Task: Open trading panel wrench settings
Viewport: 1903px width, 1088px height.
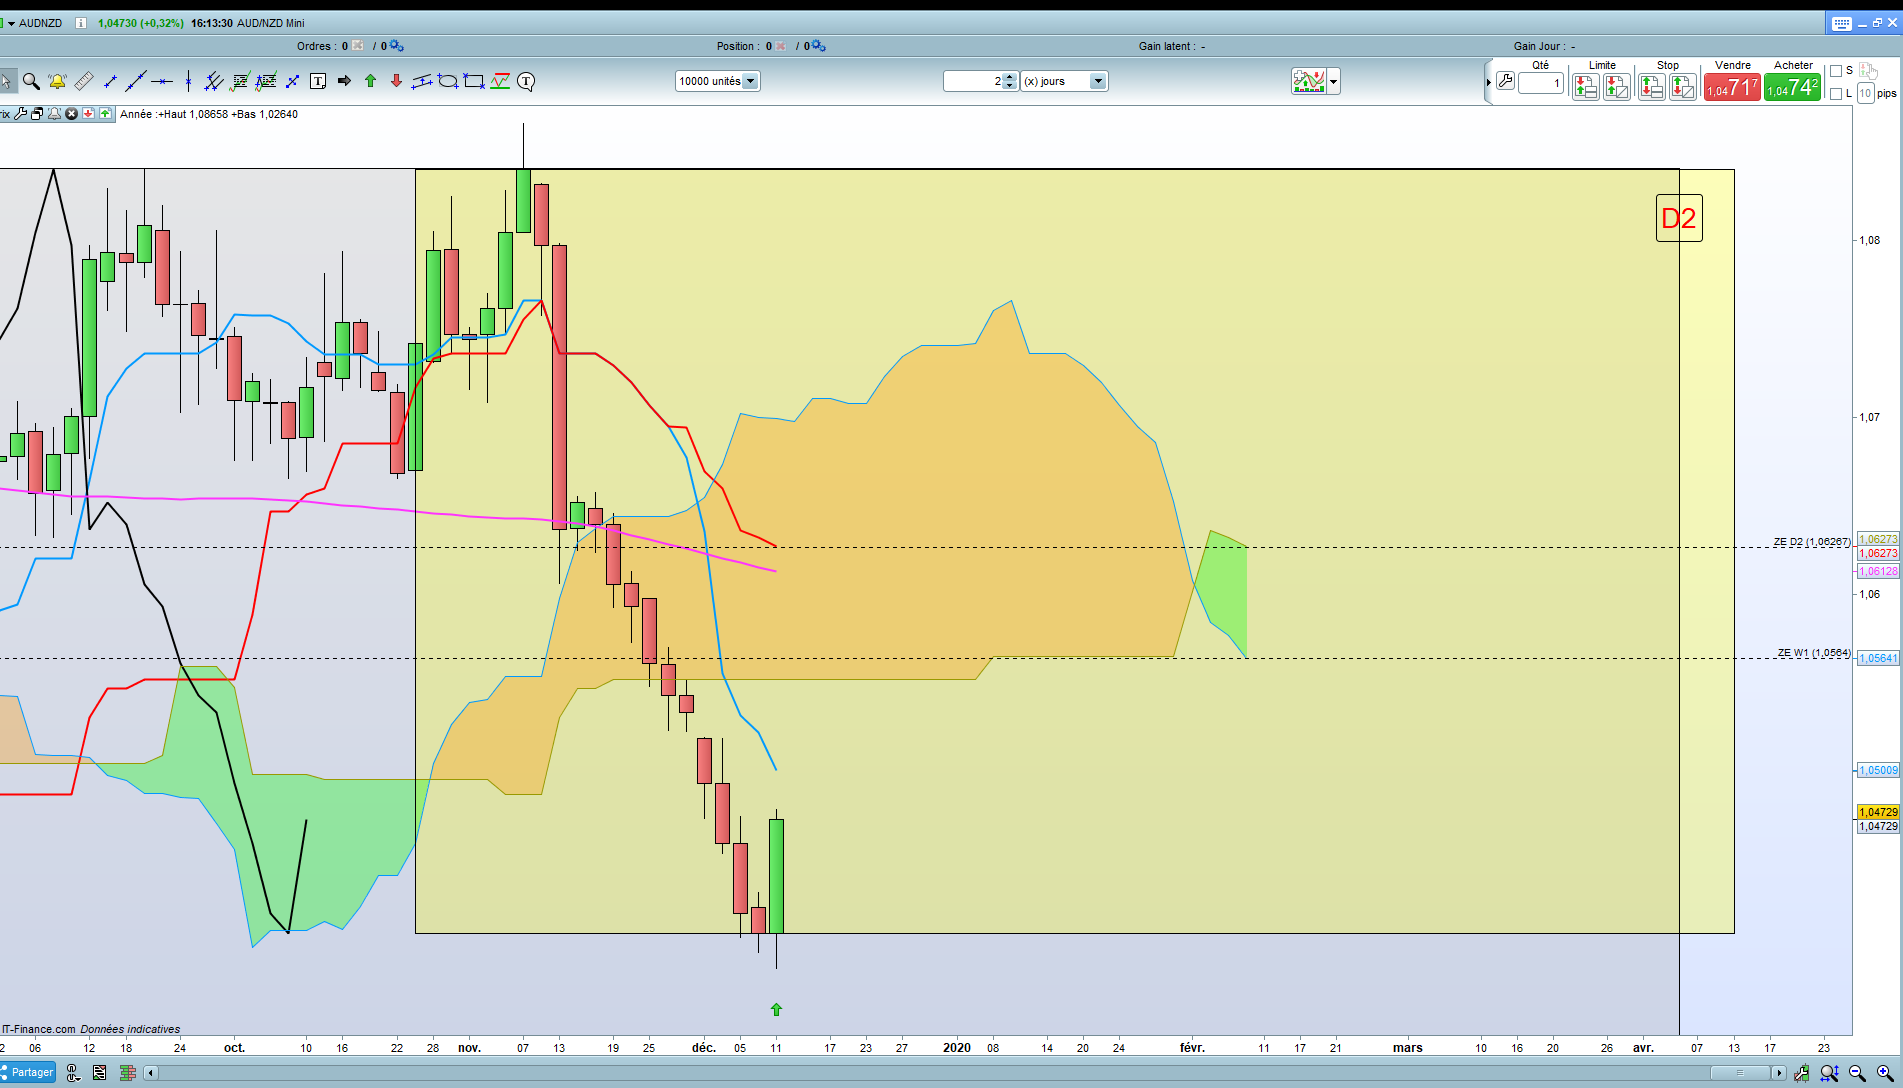Action: tap(1505, 82)
